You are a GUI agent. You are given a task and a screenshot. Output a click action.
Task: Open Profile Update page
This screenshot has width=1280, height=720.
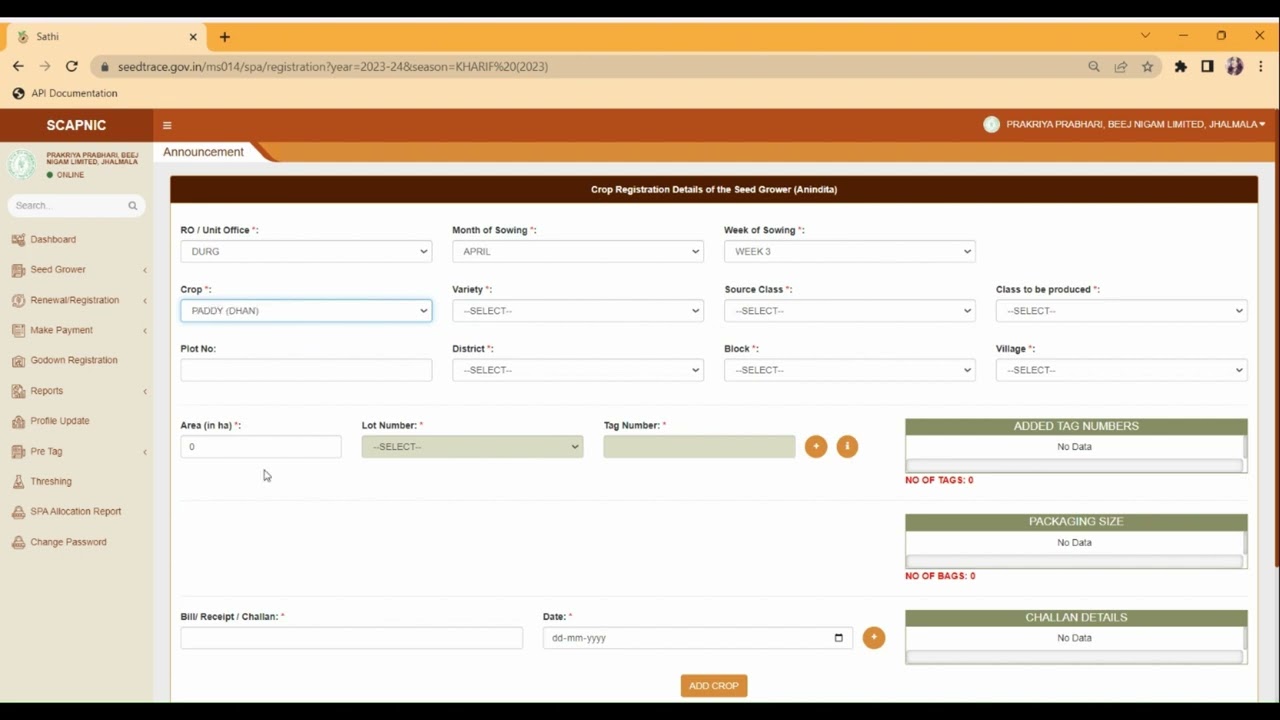59,421
